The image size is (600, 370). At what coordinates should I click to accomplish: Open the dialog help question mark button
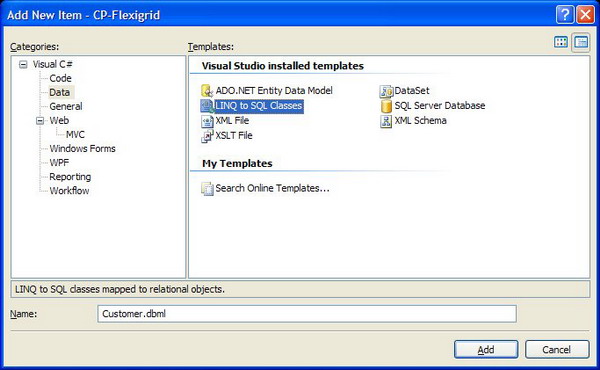pos(565,15)
